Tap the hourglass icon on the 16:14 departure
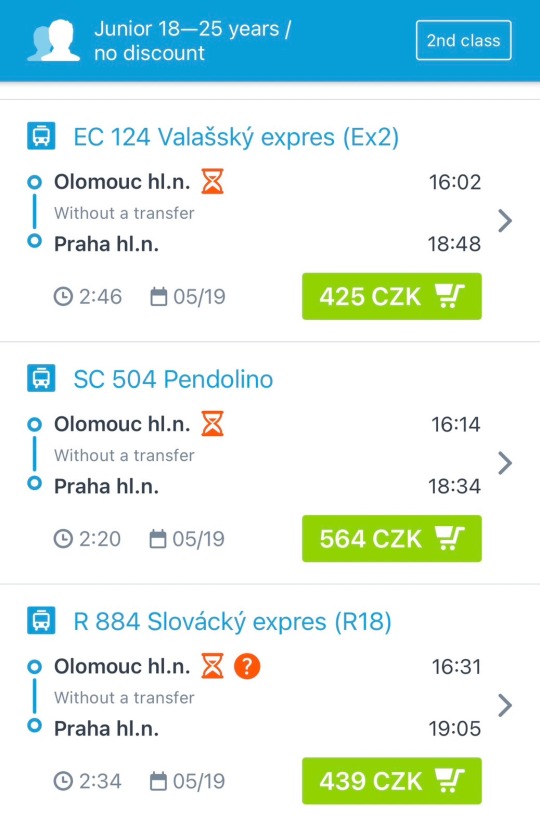Image resolution: width=540 pixels, height=822 pixels. pos(212,424)
